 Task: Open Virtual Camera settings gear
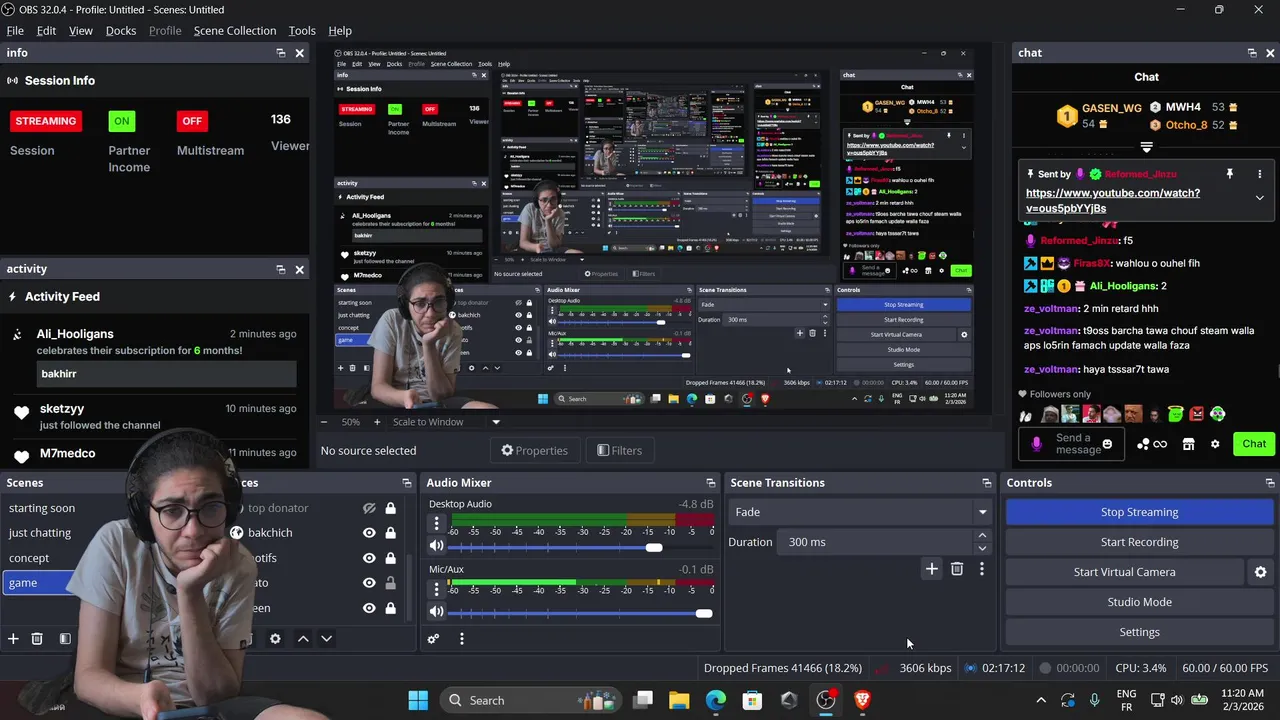tap(1260, 572)
